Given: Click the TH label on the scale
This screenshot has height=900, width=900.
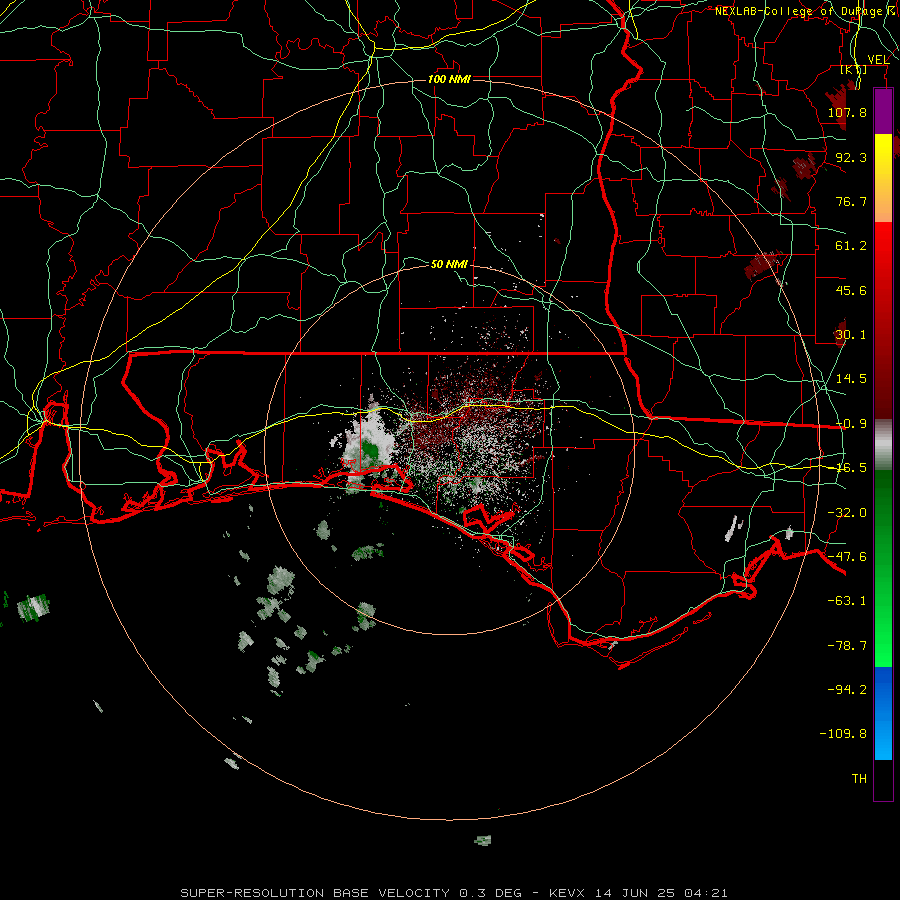Looking at the screenshot, I should [x=859, y=779].
